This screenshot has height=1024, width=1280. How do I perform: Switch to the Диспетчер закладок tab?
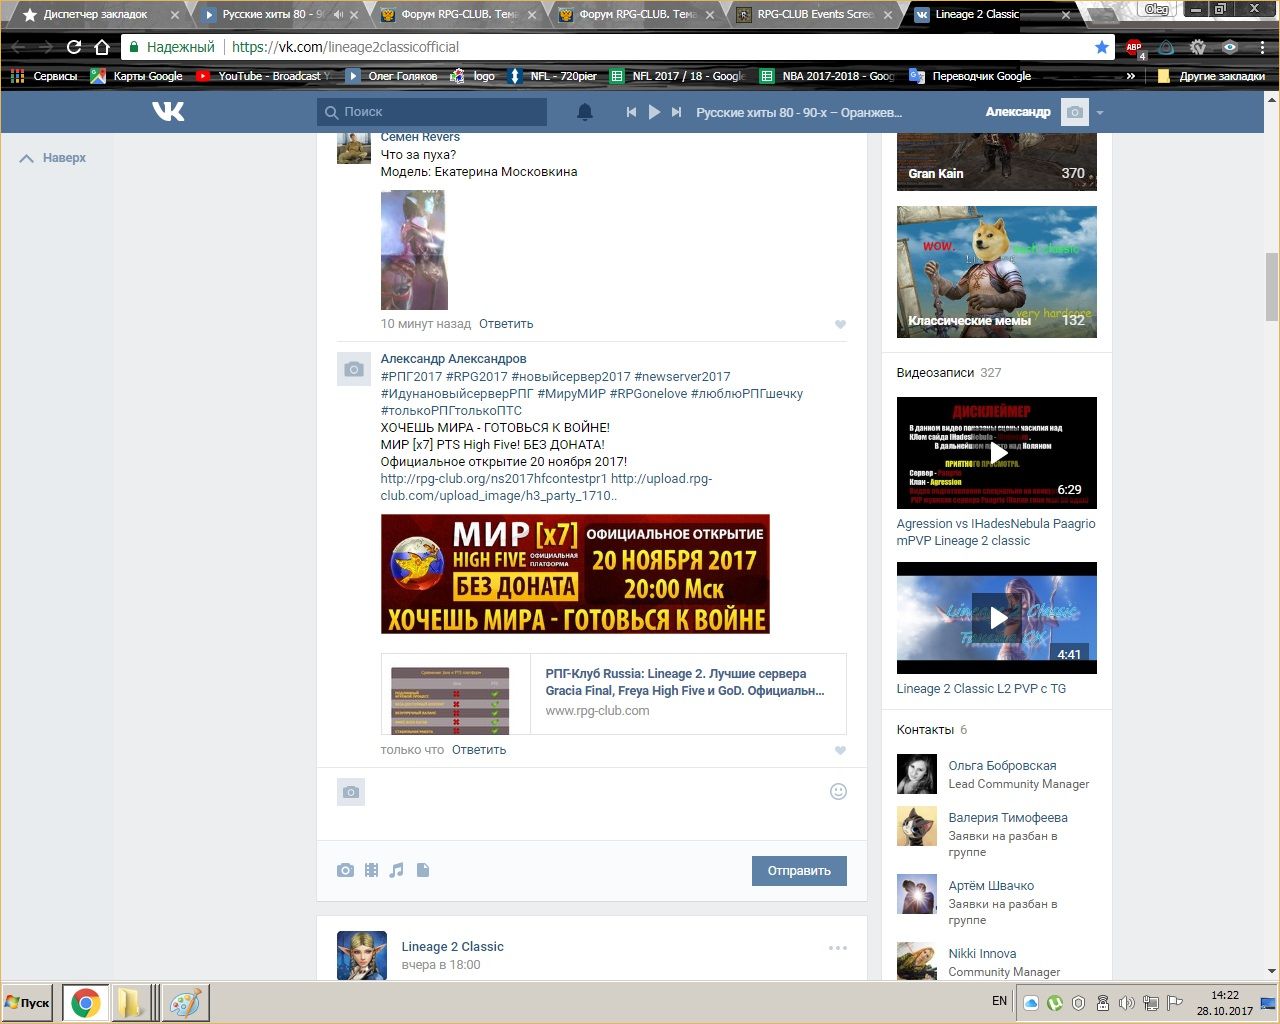[96, 15]
